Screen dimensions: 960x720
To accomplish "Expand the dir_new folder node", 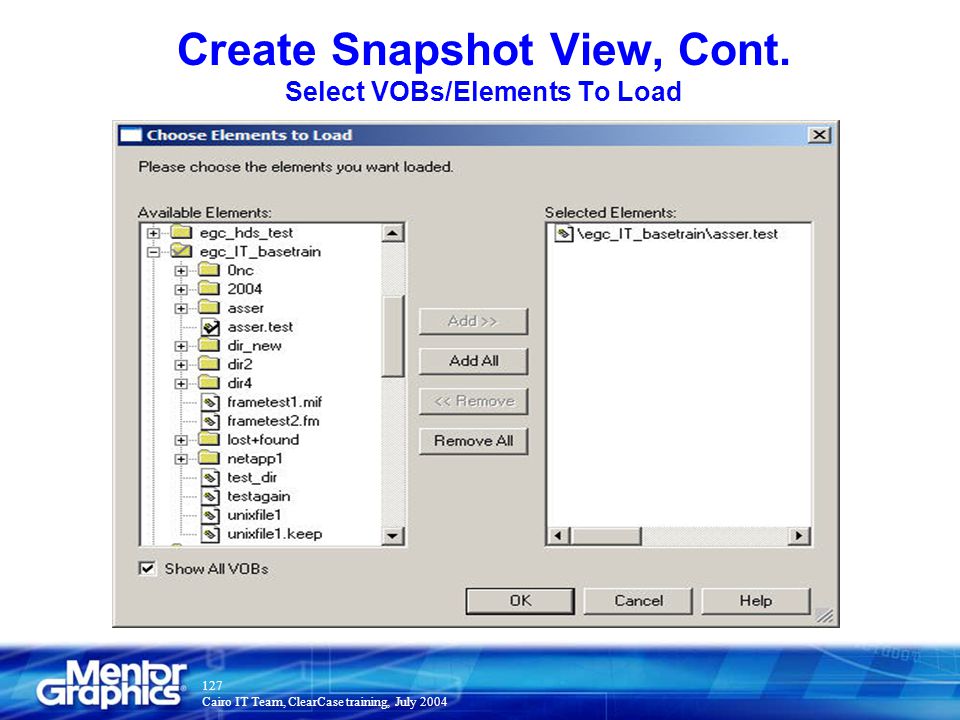I will click(181, 346).
